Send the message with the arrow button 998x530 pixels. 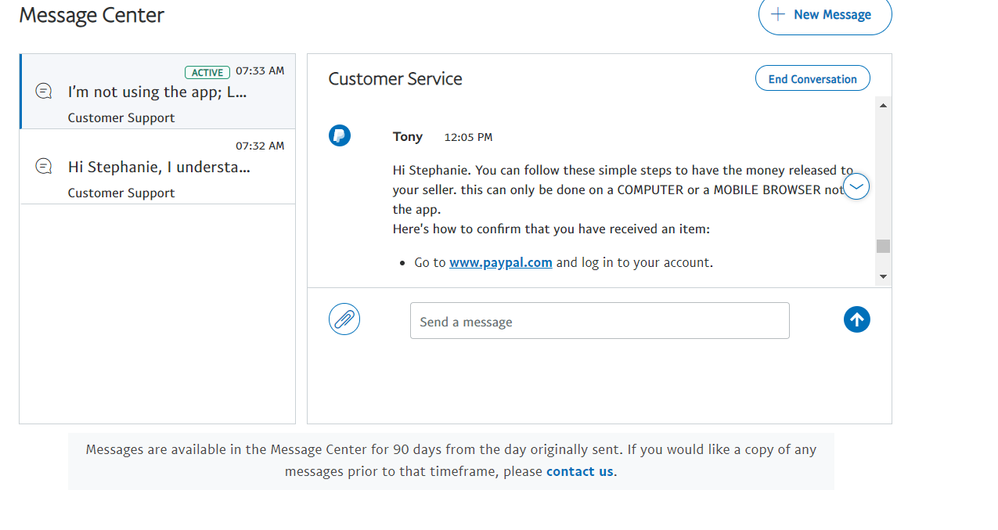pyautogui.click(x=857, y=319)
